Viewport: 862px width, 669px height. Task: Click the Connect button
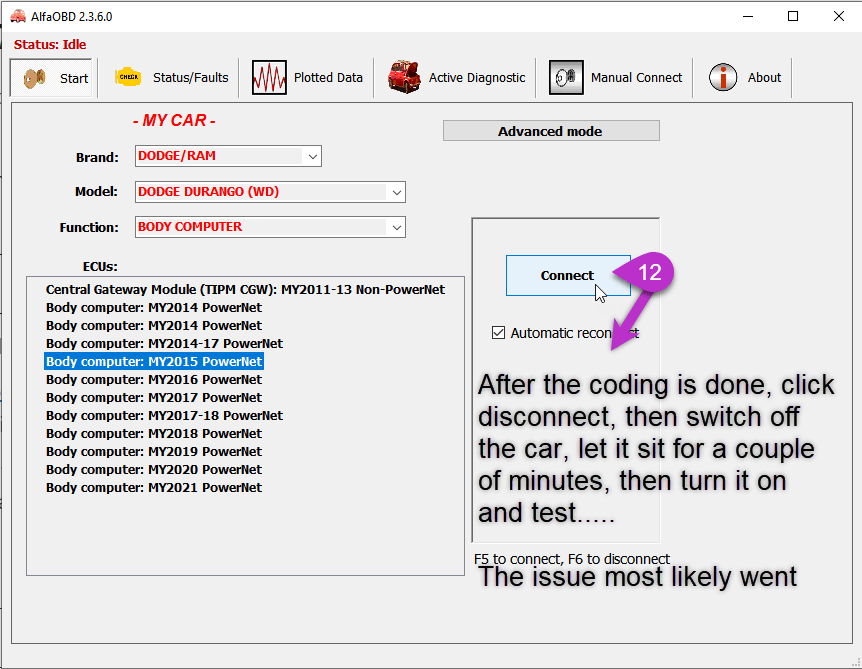point(568,275)
